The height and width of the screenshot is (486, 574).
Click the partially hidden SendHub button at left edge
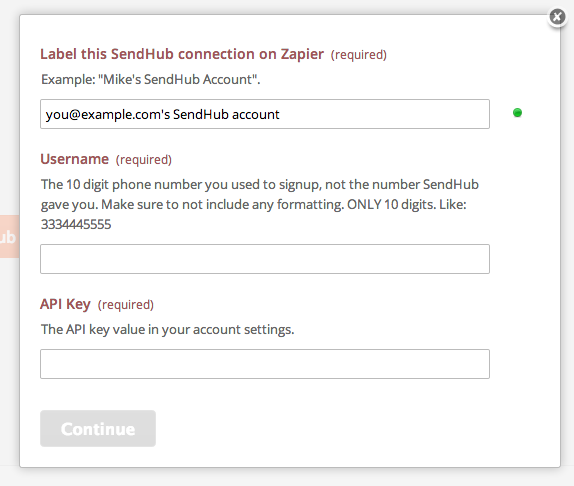click(9, 236)
